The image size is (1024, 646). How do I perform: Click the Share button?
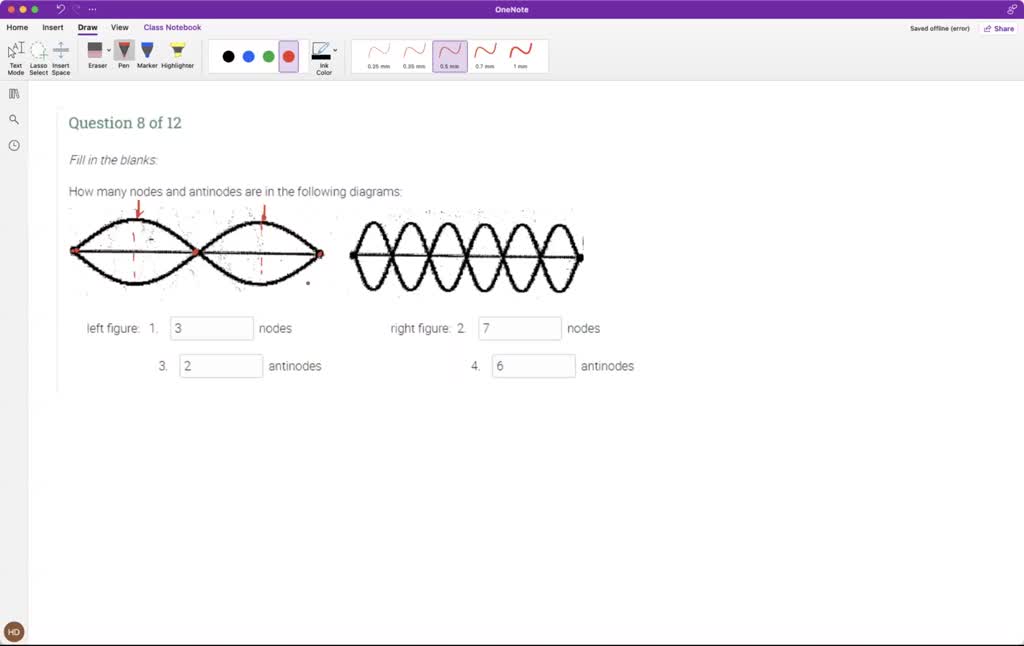998,28
